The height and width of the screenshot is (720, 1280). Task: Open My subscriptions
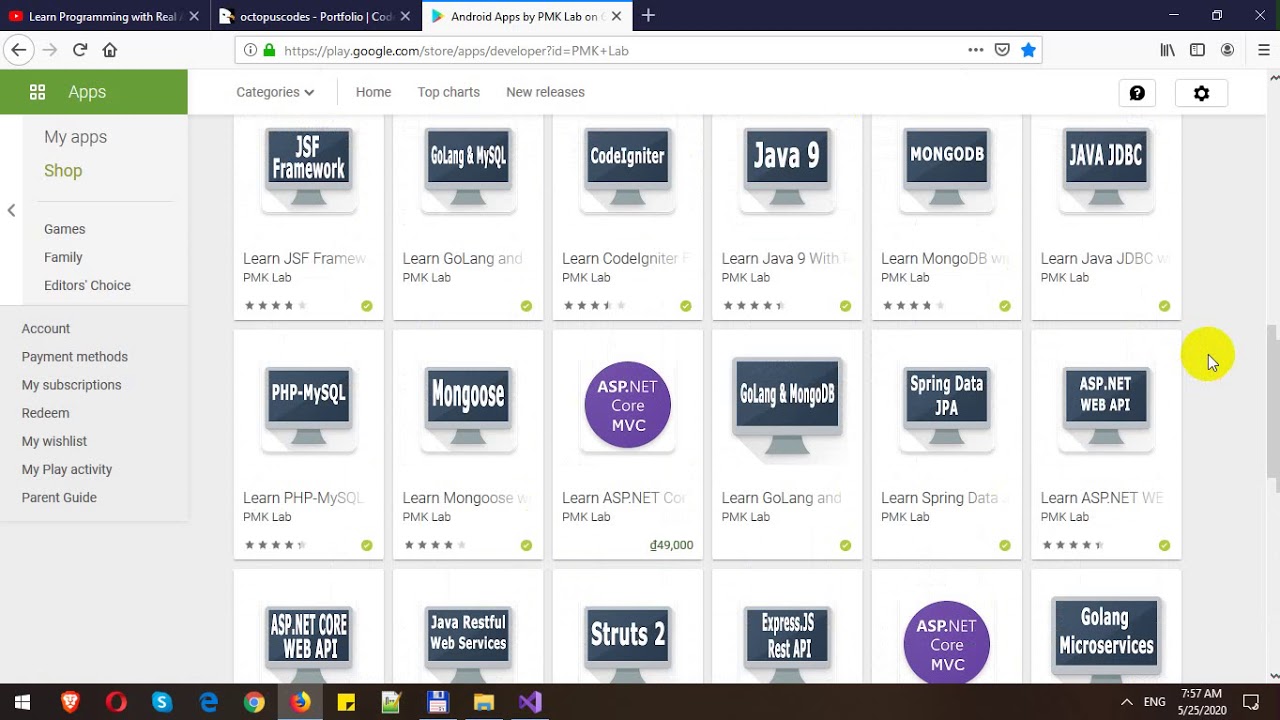(x=71, y=385)
